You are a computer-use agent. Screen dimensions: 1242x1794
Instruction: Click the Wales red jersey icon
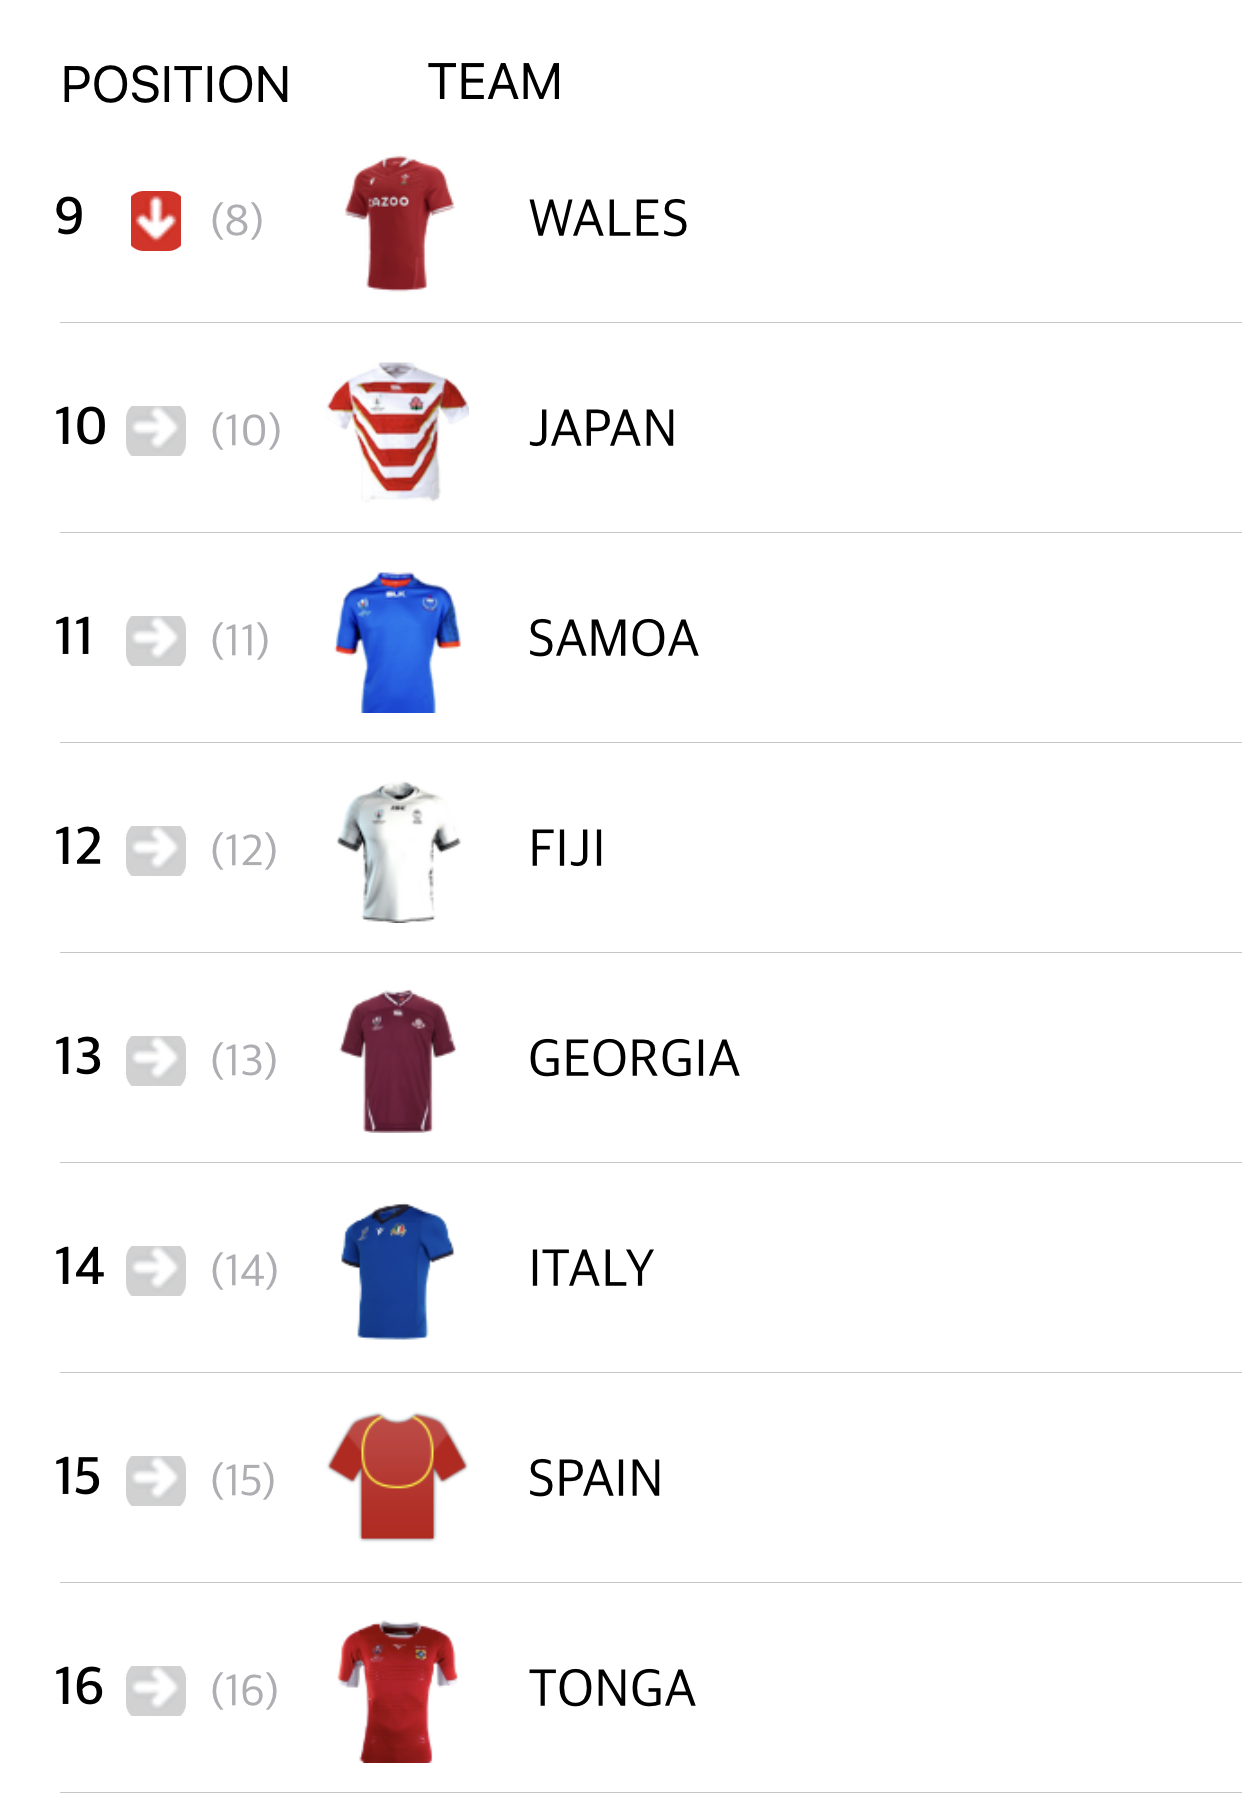[x=398, y=222]
